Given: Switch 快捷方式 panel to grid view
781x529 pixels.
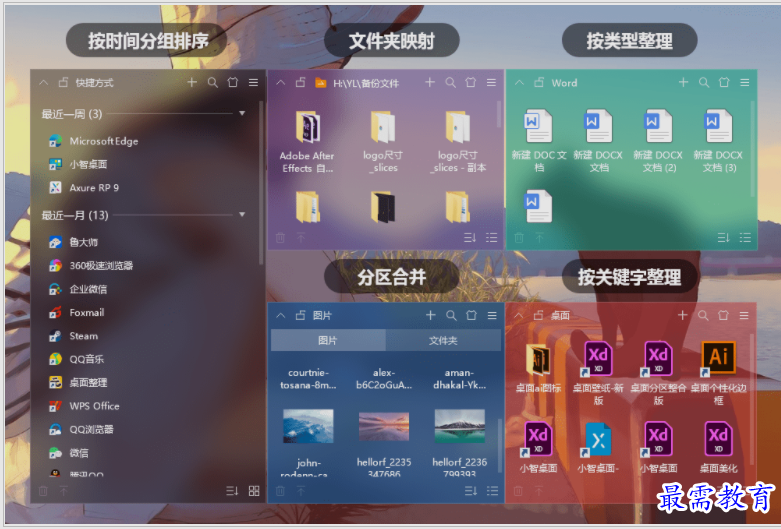Looking at the screenshot, I should tap(254, 491).
